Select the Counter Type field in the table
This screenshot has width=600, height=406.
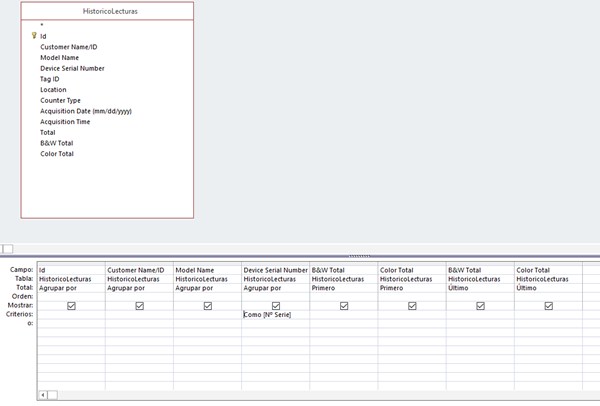(60, 100)
